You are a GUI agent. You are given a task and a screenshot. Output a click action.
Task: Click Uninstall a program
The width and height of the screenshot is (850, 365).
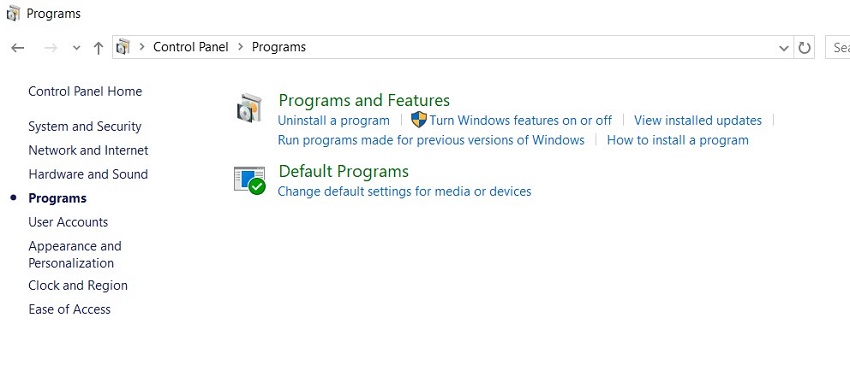click(333, 120)
